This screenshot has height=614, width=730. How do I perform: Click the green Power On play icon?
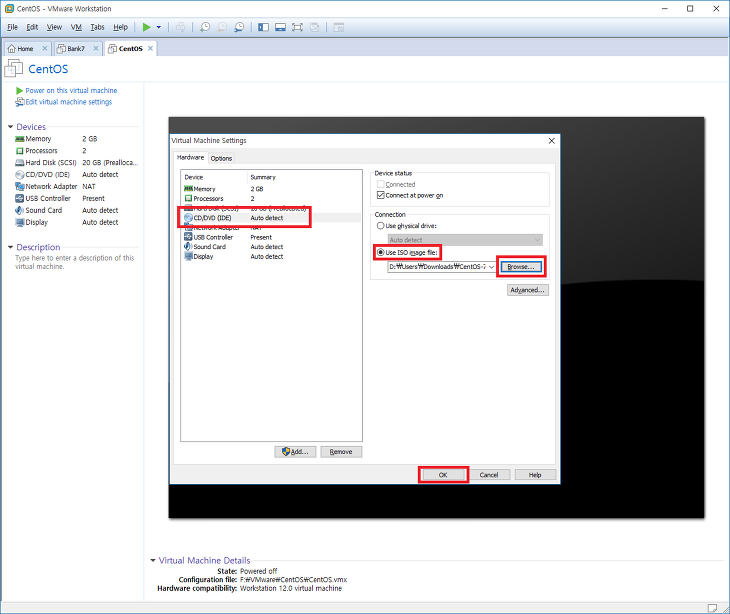tap(147, 27)
